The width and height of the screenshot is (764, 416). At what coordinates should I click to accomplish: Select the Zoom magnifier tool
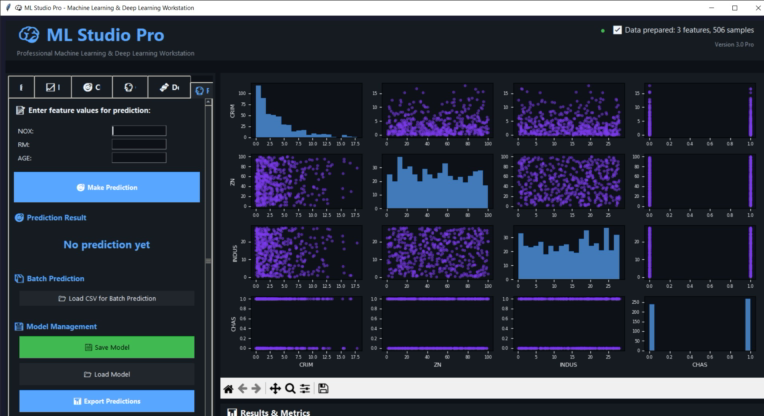pyautogui.click(x=290, y=388)
